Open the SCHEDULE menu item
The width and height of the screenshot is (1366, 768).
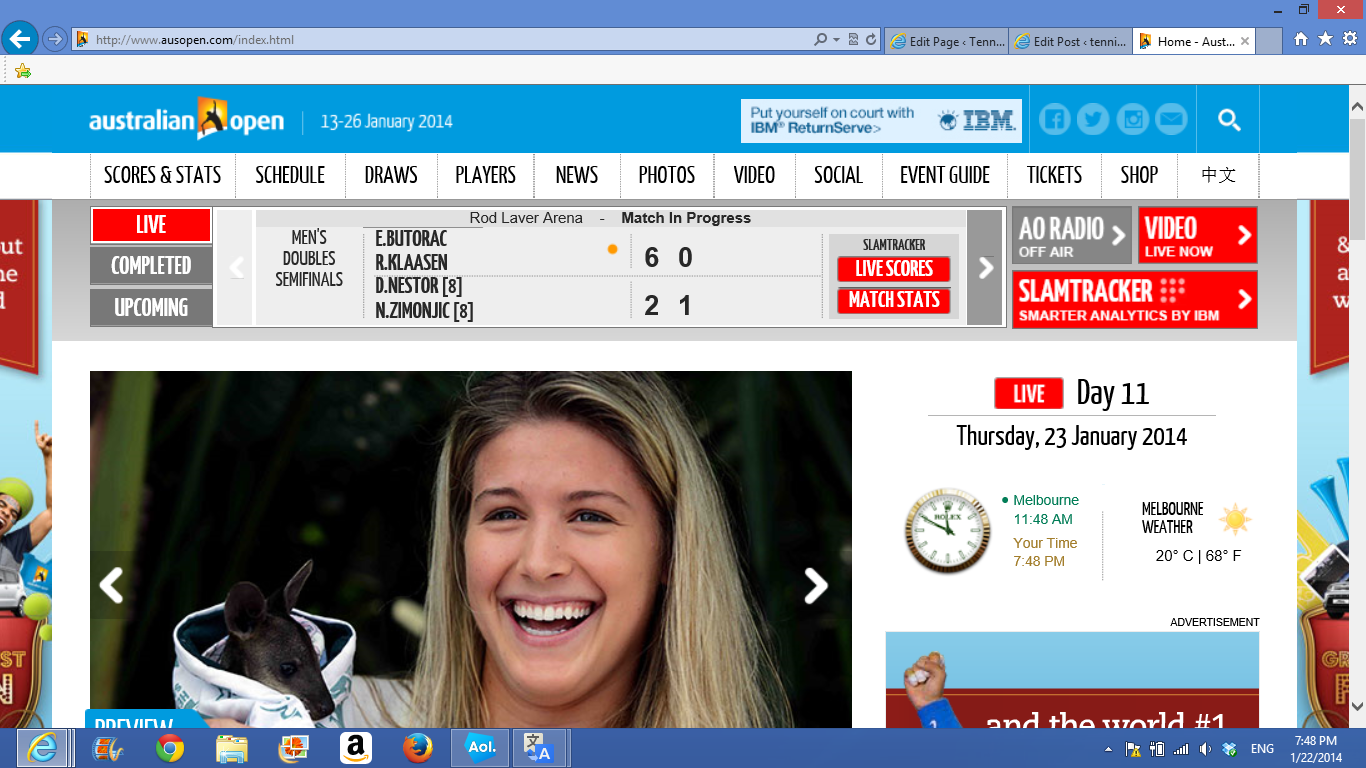(290, 175)
